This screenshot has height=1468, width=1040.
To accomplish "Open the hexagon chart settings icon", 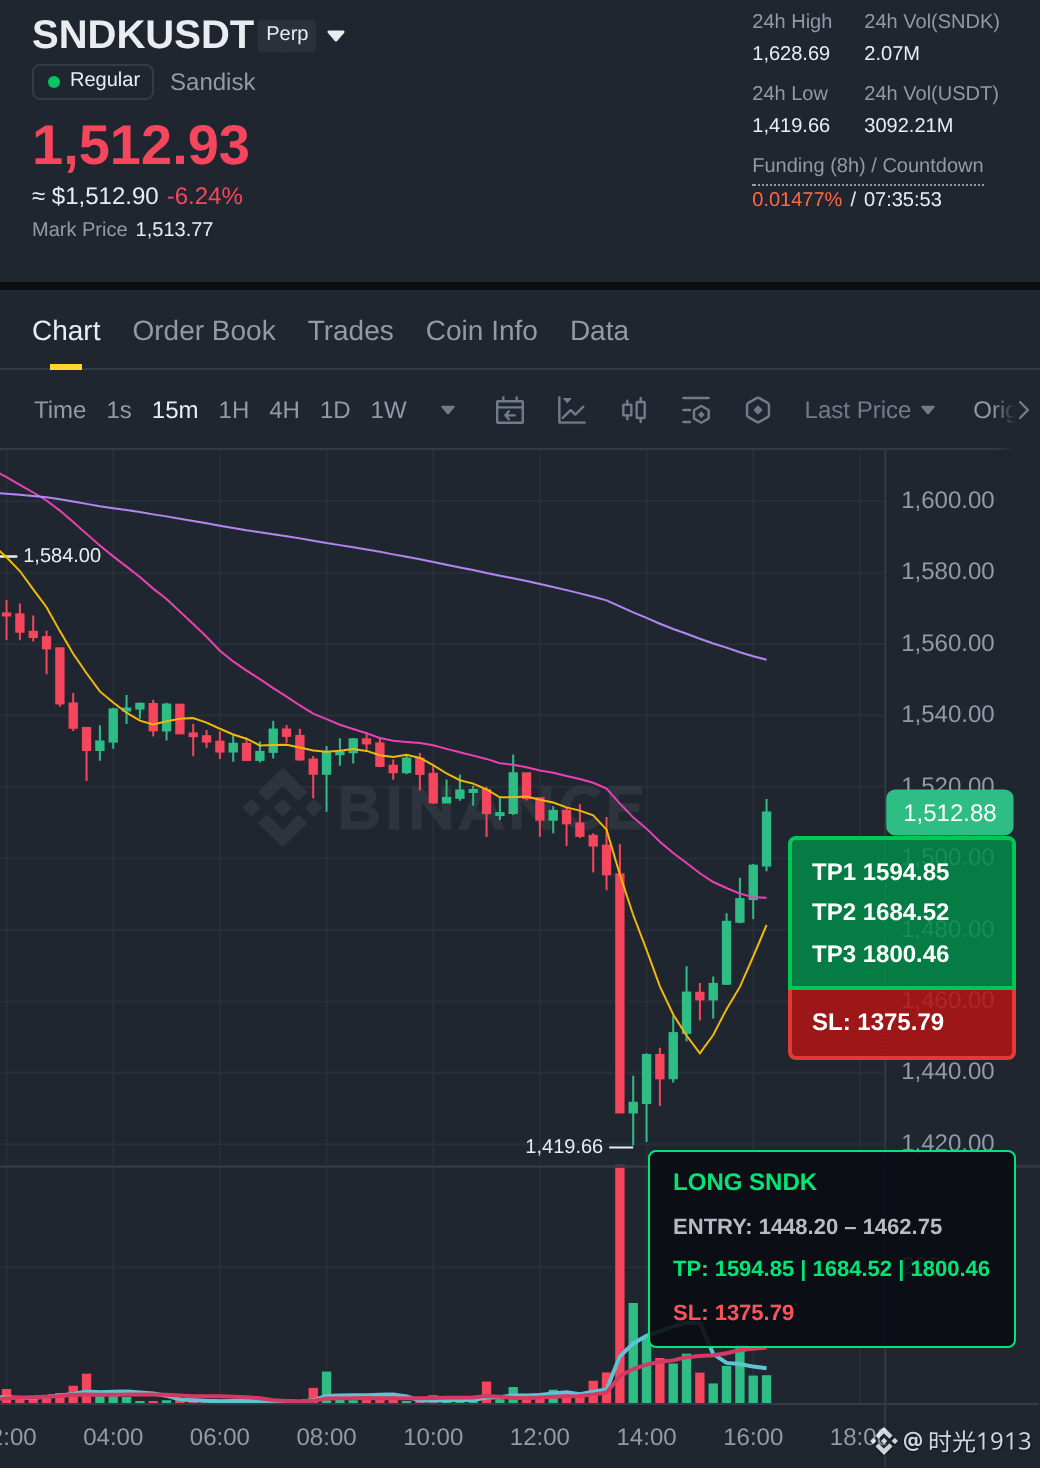I will [x=758, y=410].
